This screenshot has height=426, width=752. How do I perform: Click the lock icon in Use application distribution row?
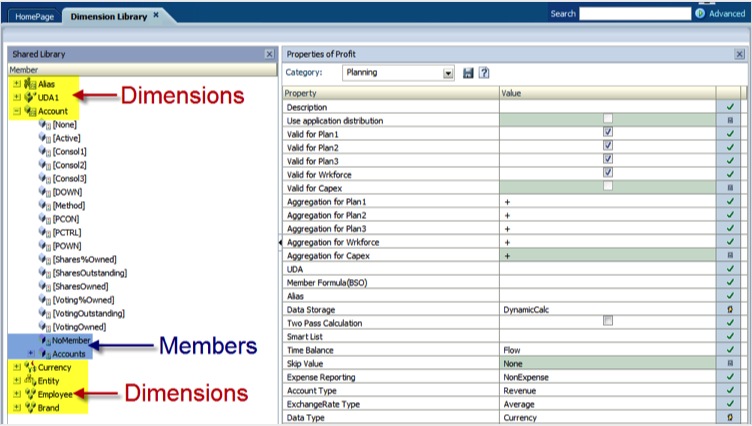click(730, 120)
